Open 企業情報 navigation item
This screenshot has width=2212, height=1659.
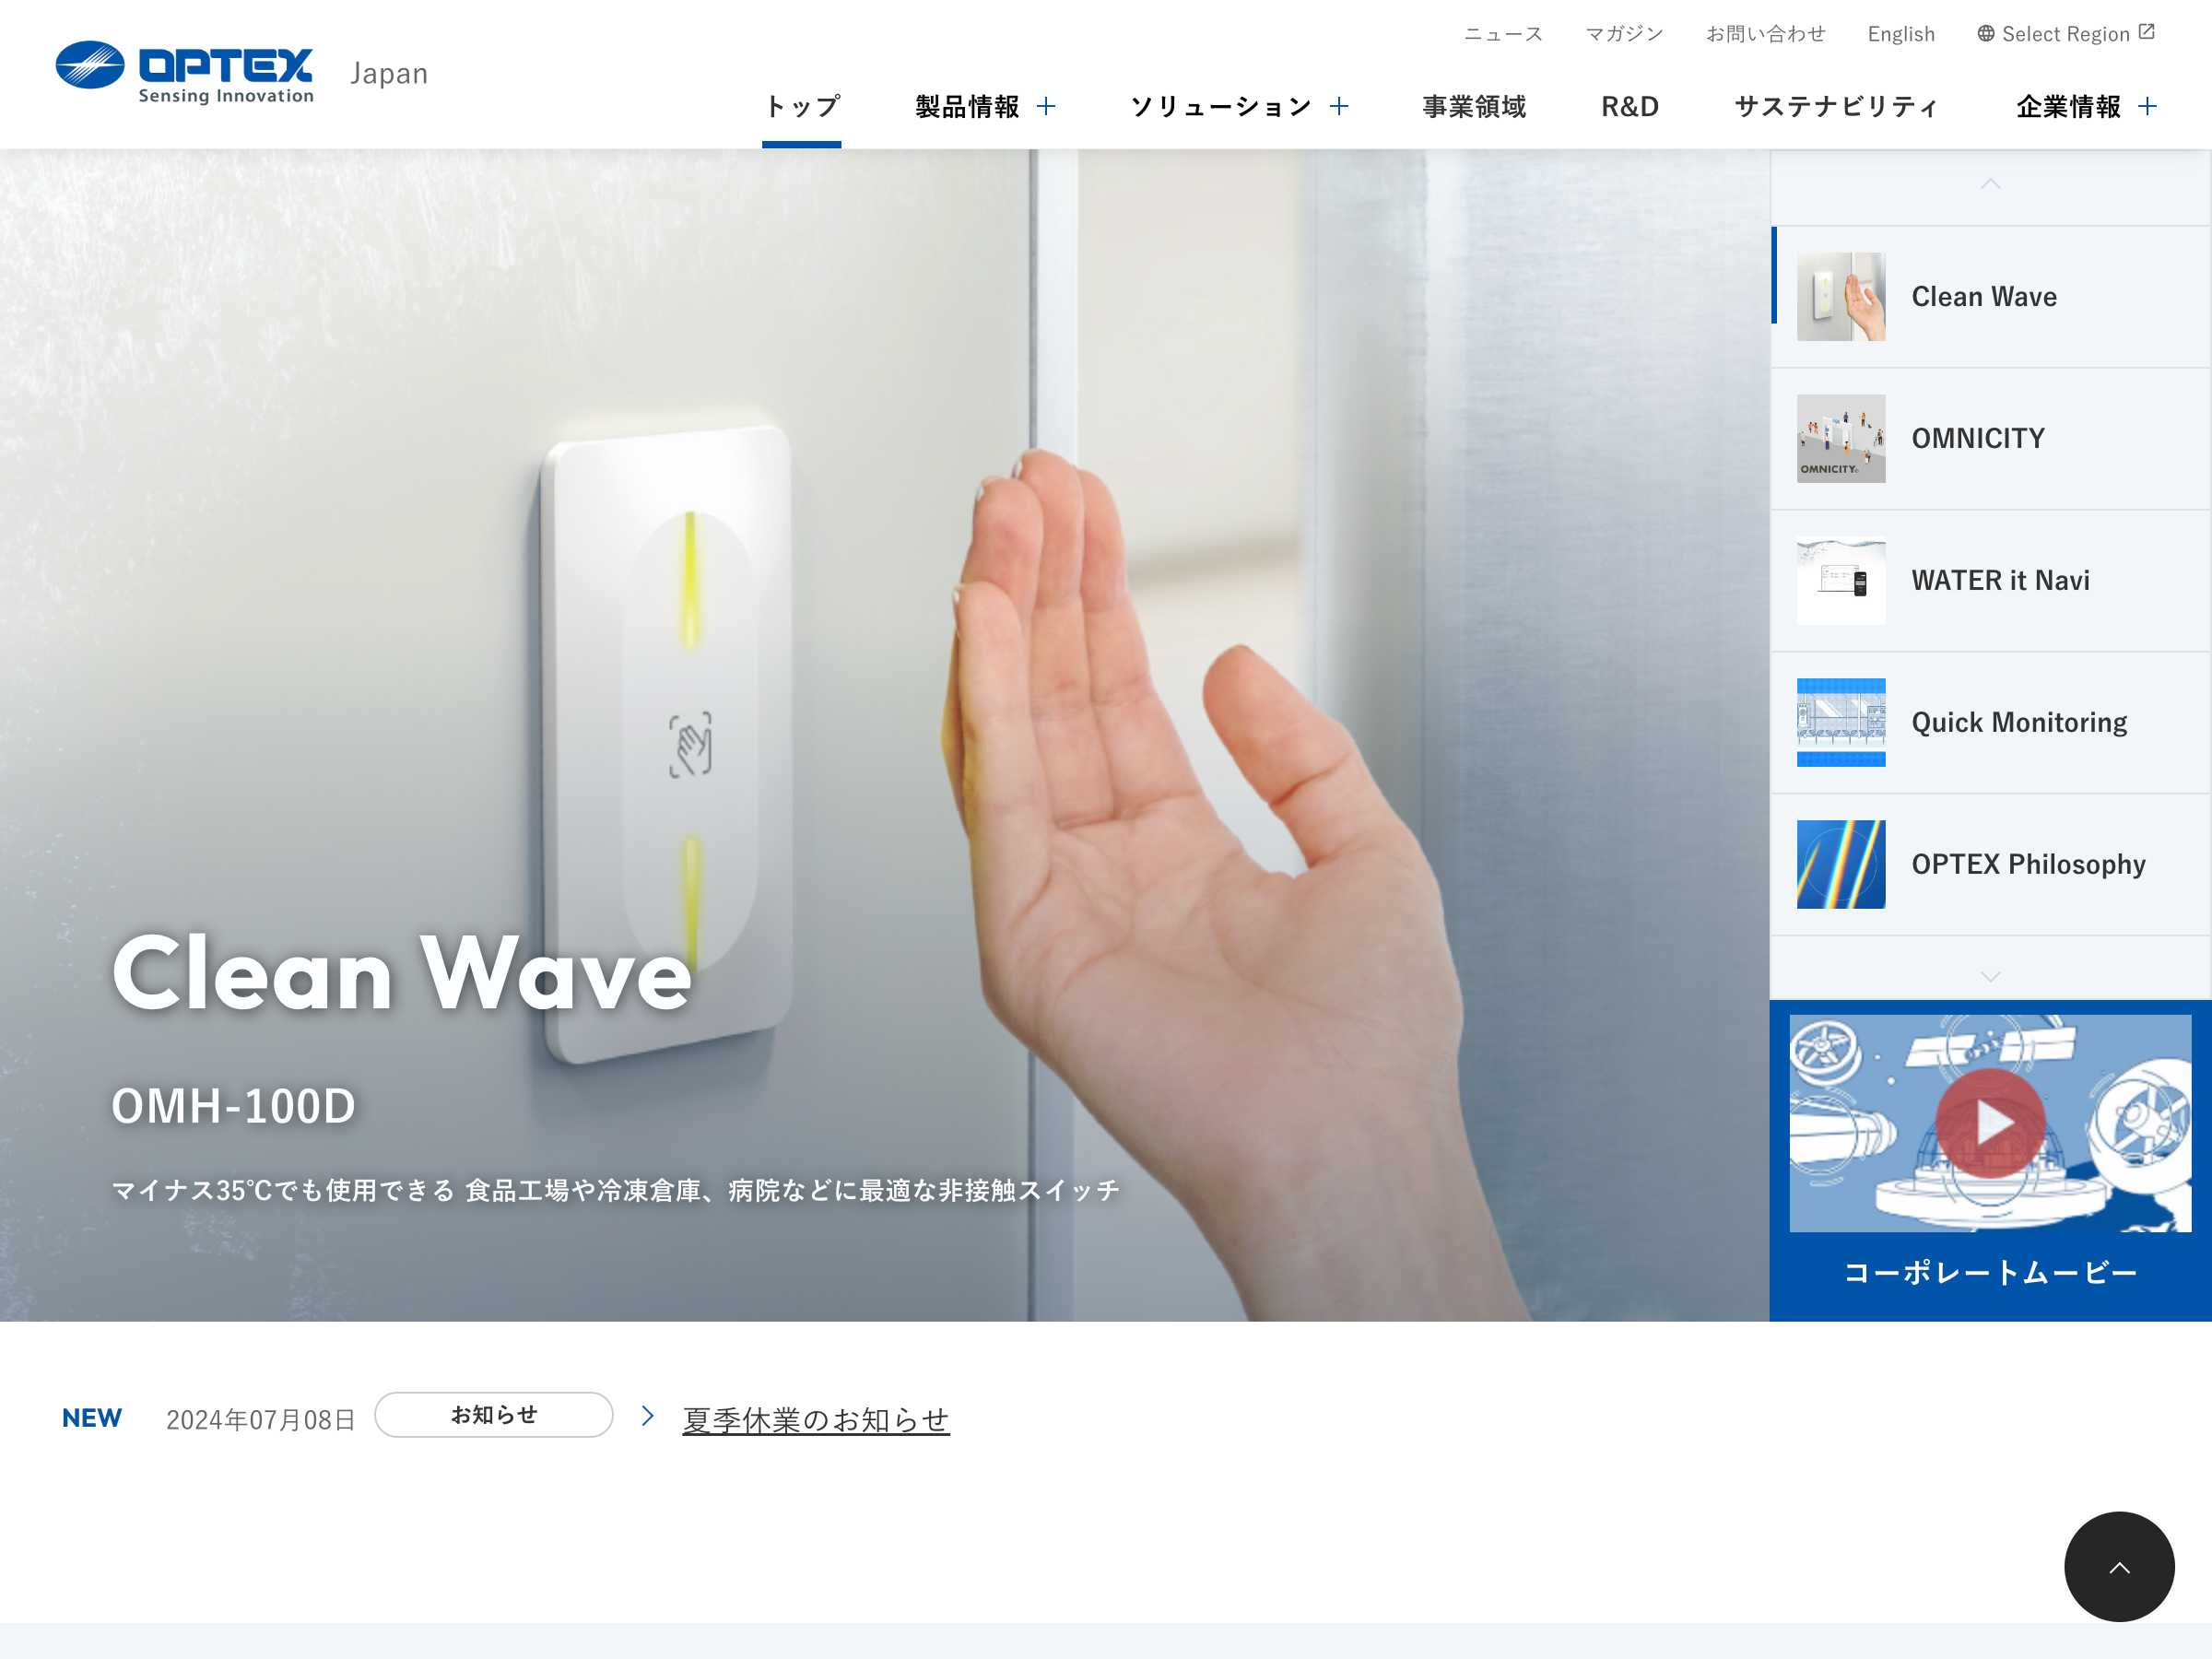click(x=2068, y=106)
